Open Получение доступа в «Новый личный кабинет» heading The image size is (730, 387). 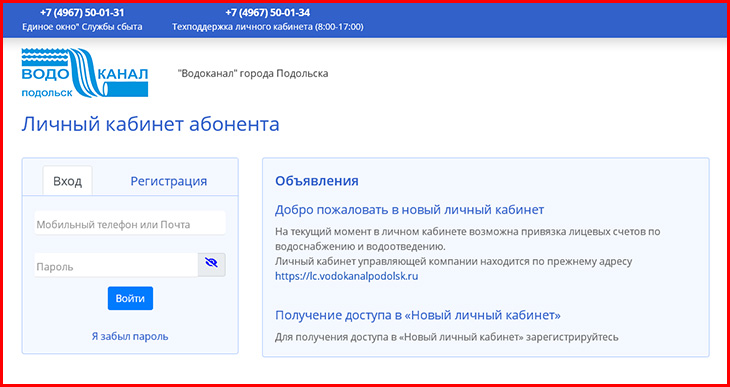(x=418, y=315)
